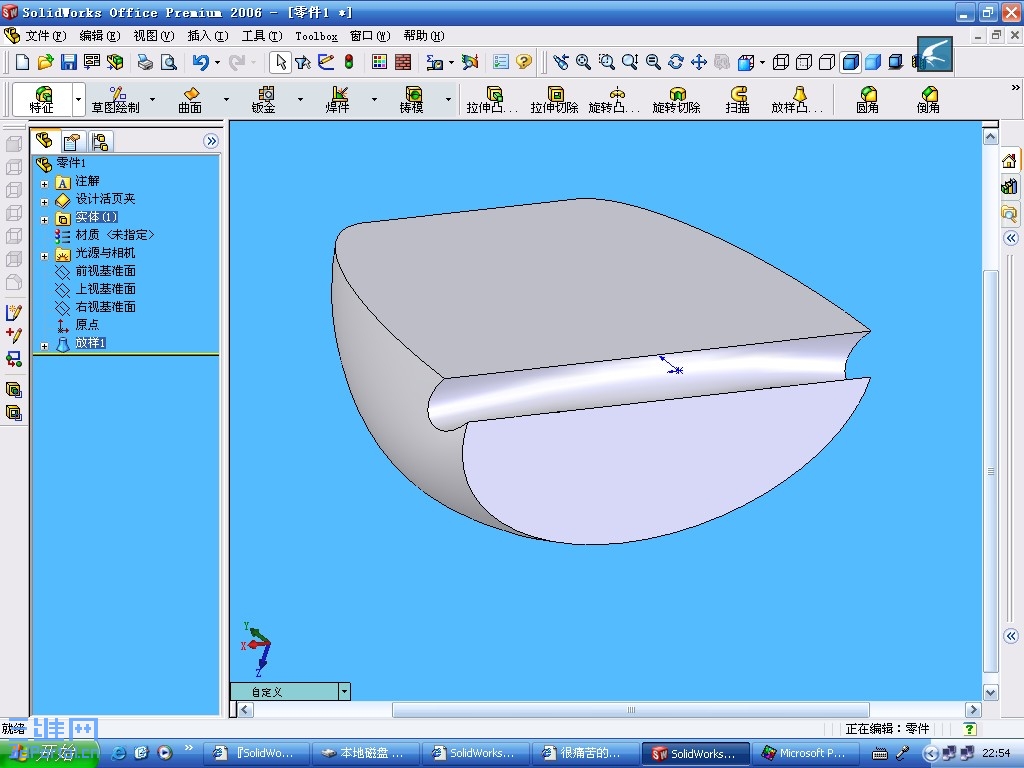Open the 插入(I) menu
Viewport: 1024px width, 768px height.
tap(207, 36)
